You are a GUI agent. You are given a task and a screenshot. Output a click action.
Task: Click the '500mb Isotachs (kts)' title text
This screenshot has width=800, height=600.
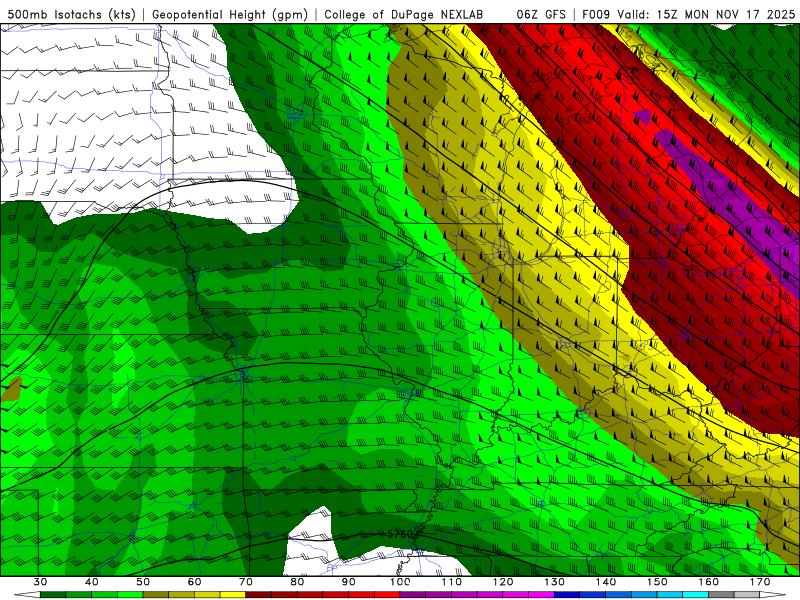(72, 14)
